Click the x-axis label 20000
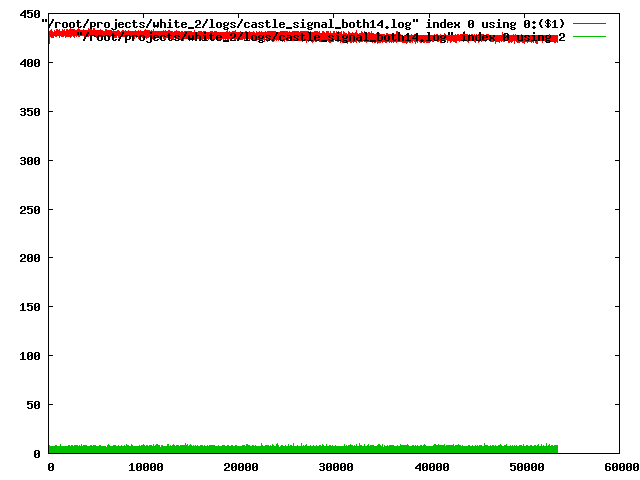Viewport: 640px width, 480px height. 241,467
